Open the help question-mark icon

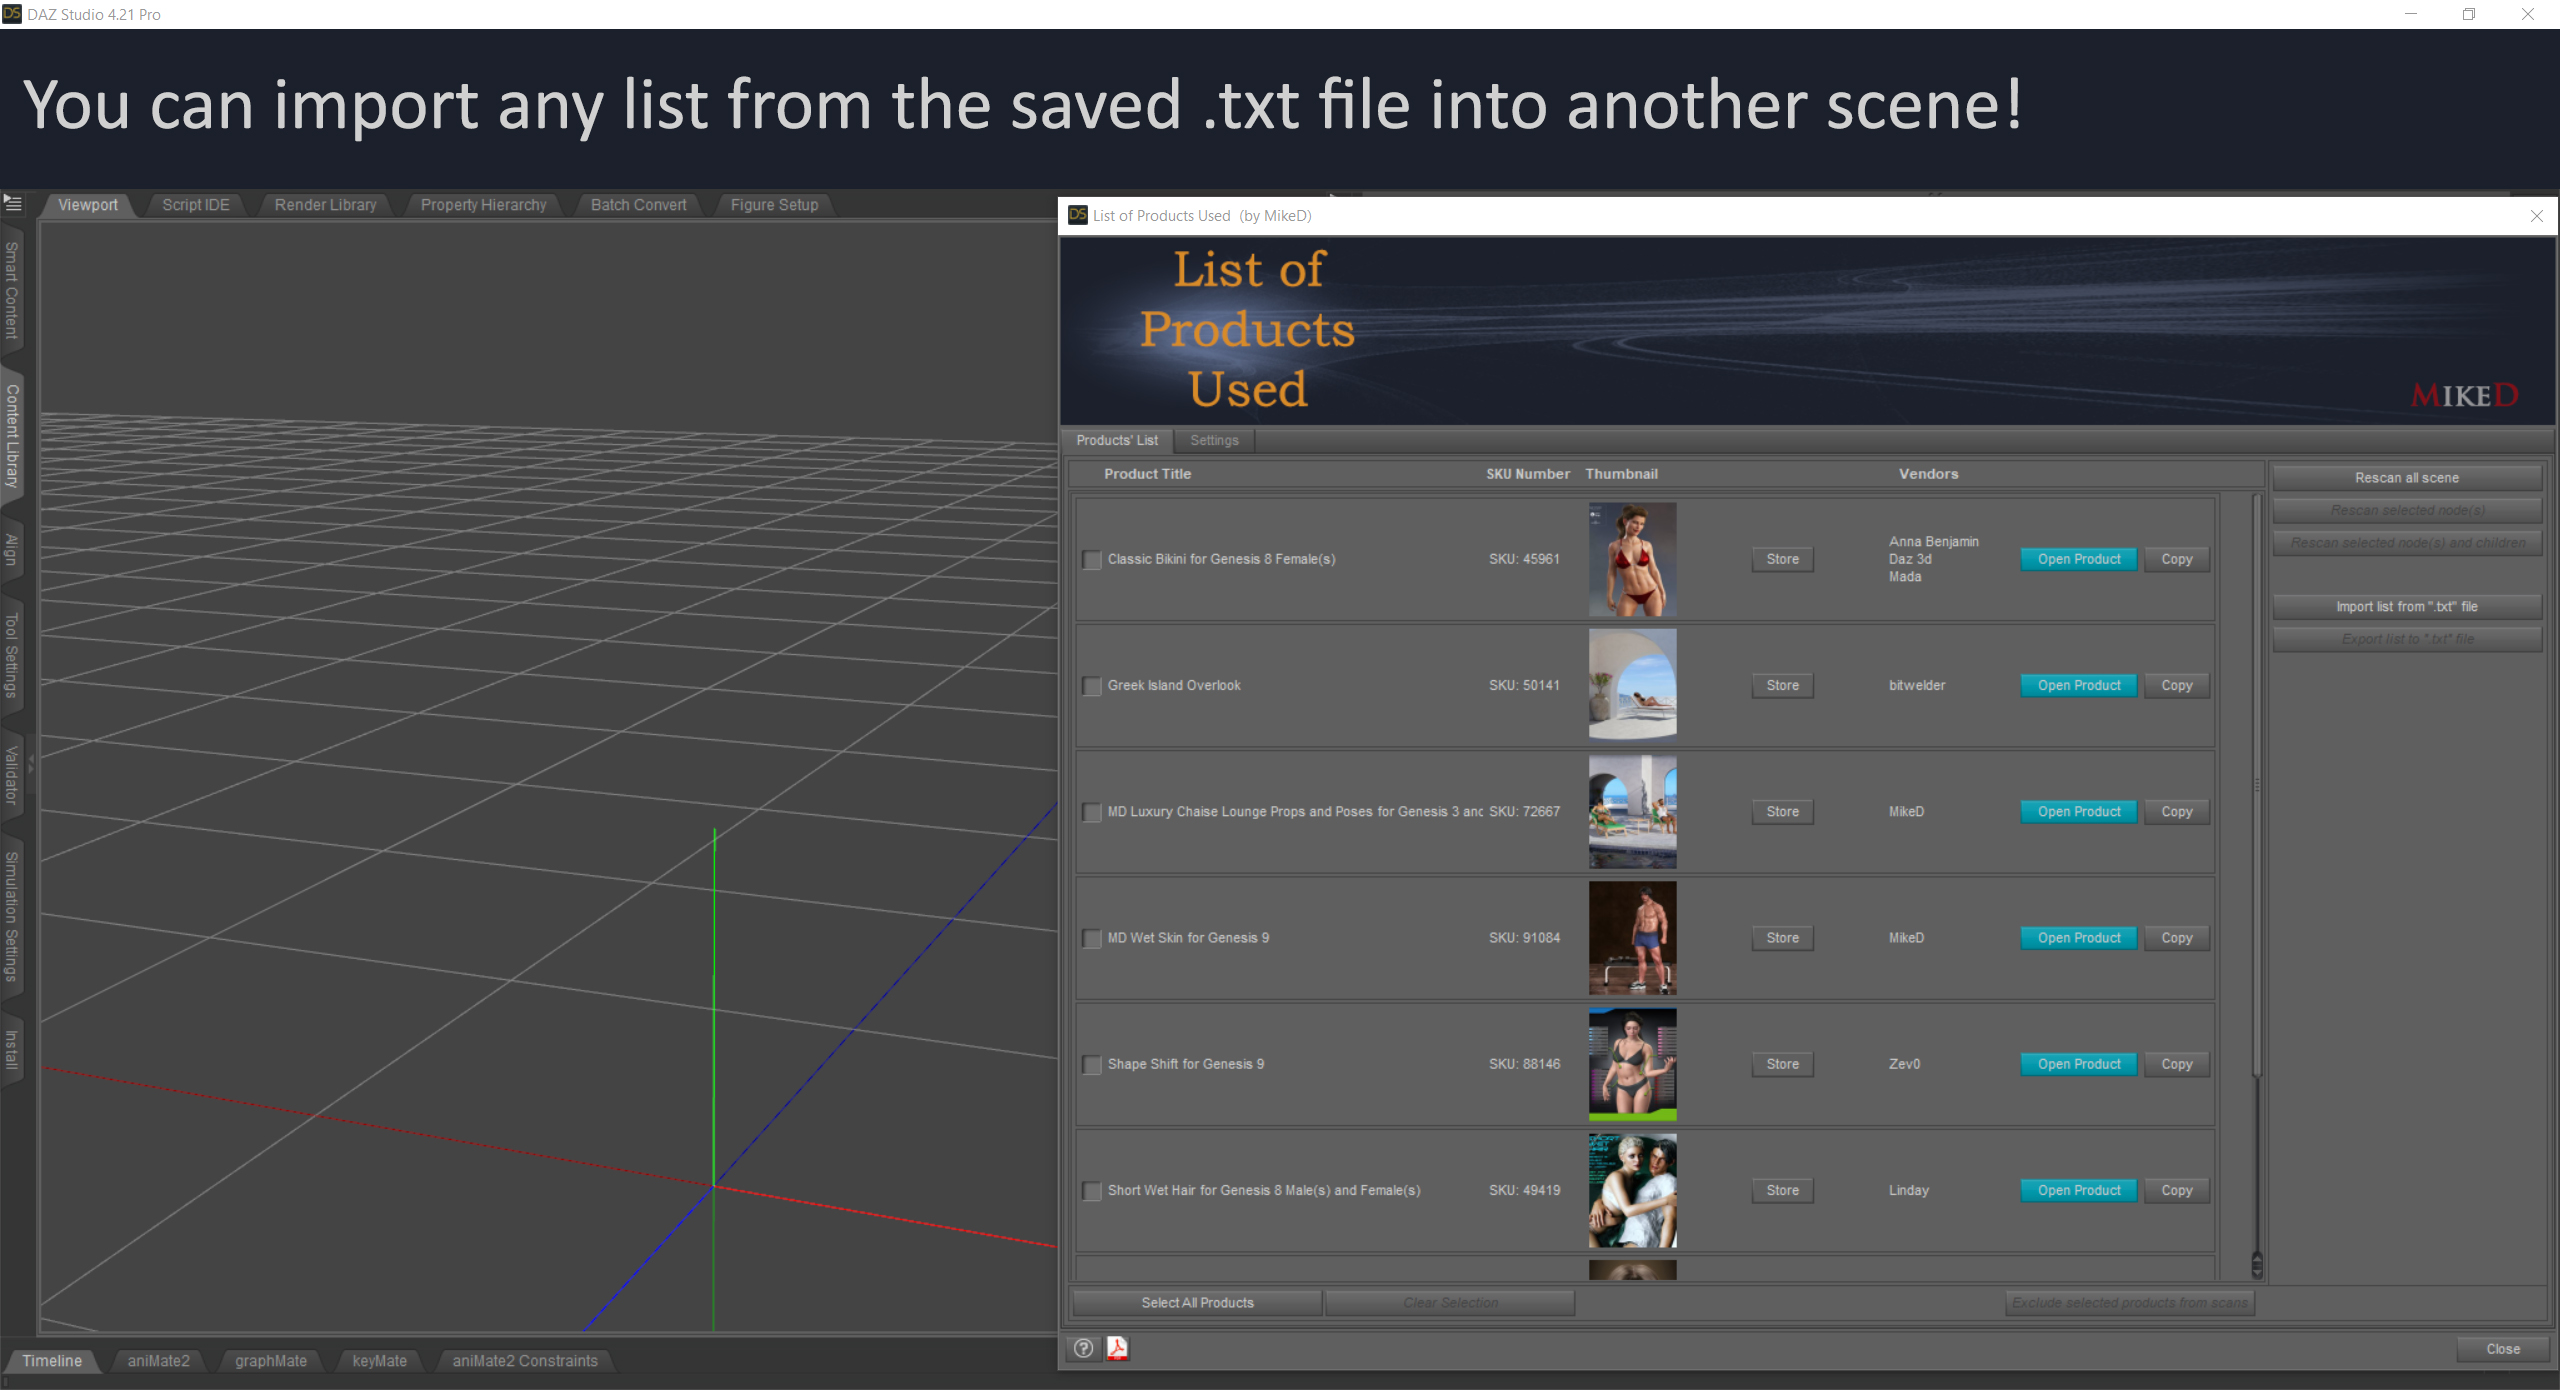pyautogui.click(x=1083, y=1348)
